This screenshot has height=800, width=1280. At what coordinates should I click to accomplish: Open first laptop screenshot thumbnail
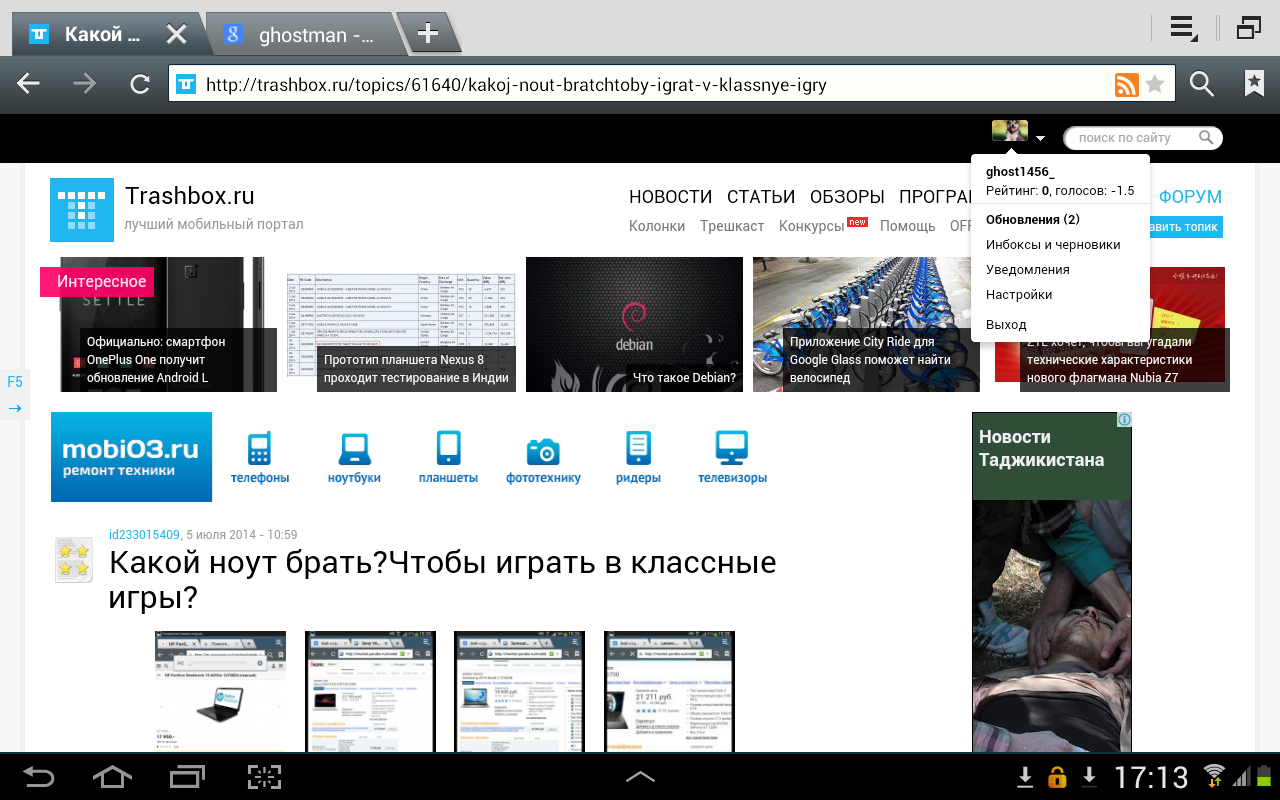click(220, 691)
